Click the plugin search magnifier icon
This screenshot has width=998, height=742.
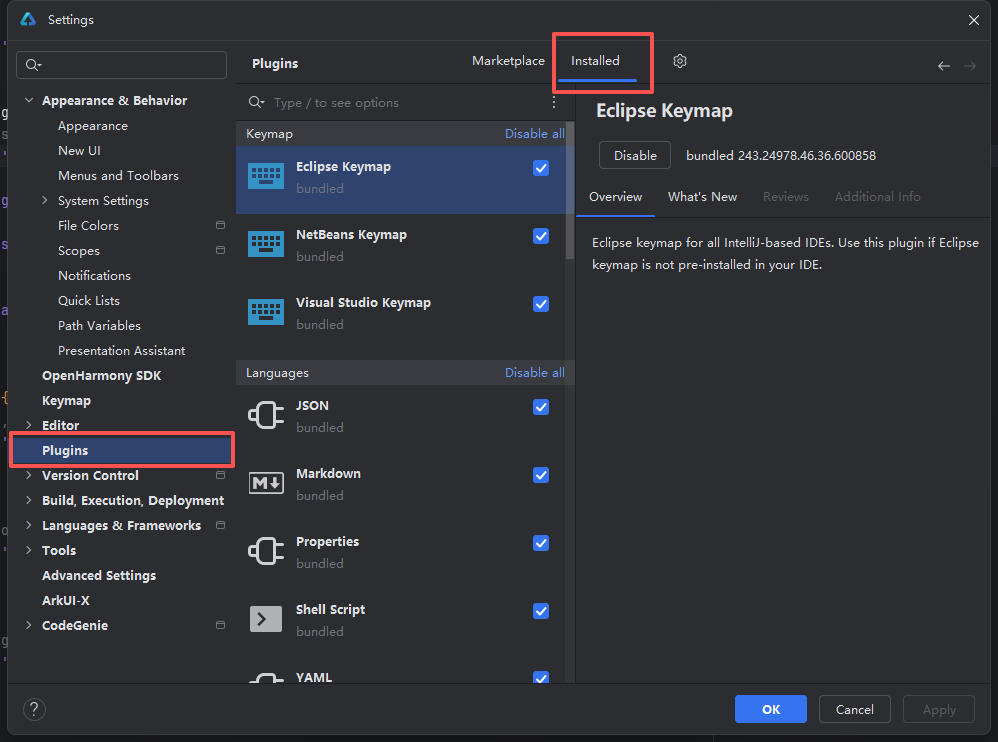256,102
